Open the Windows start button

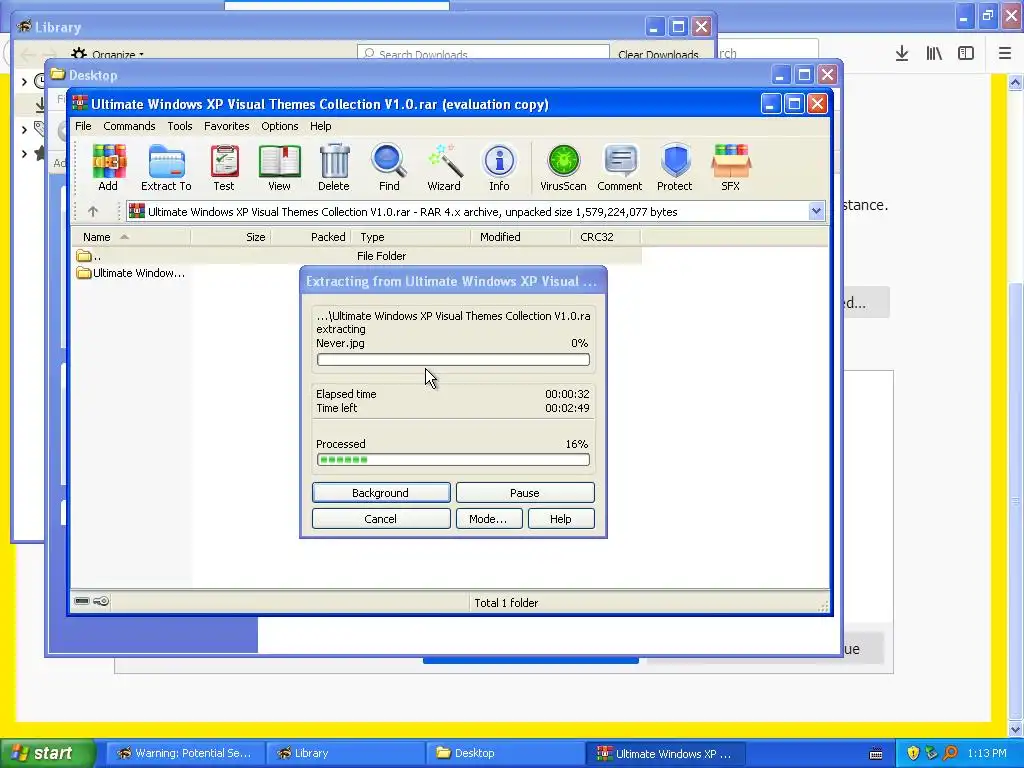point(47,753)
